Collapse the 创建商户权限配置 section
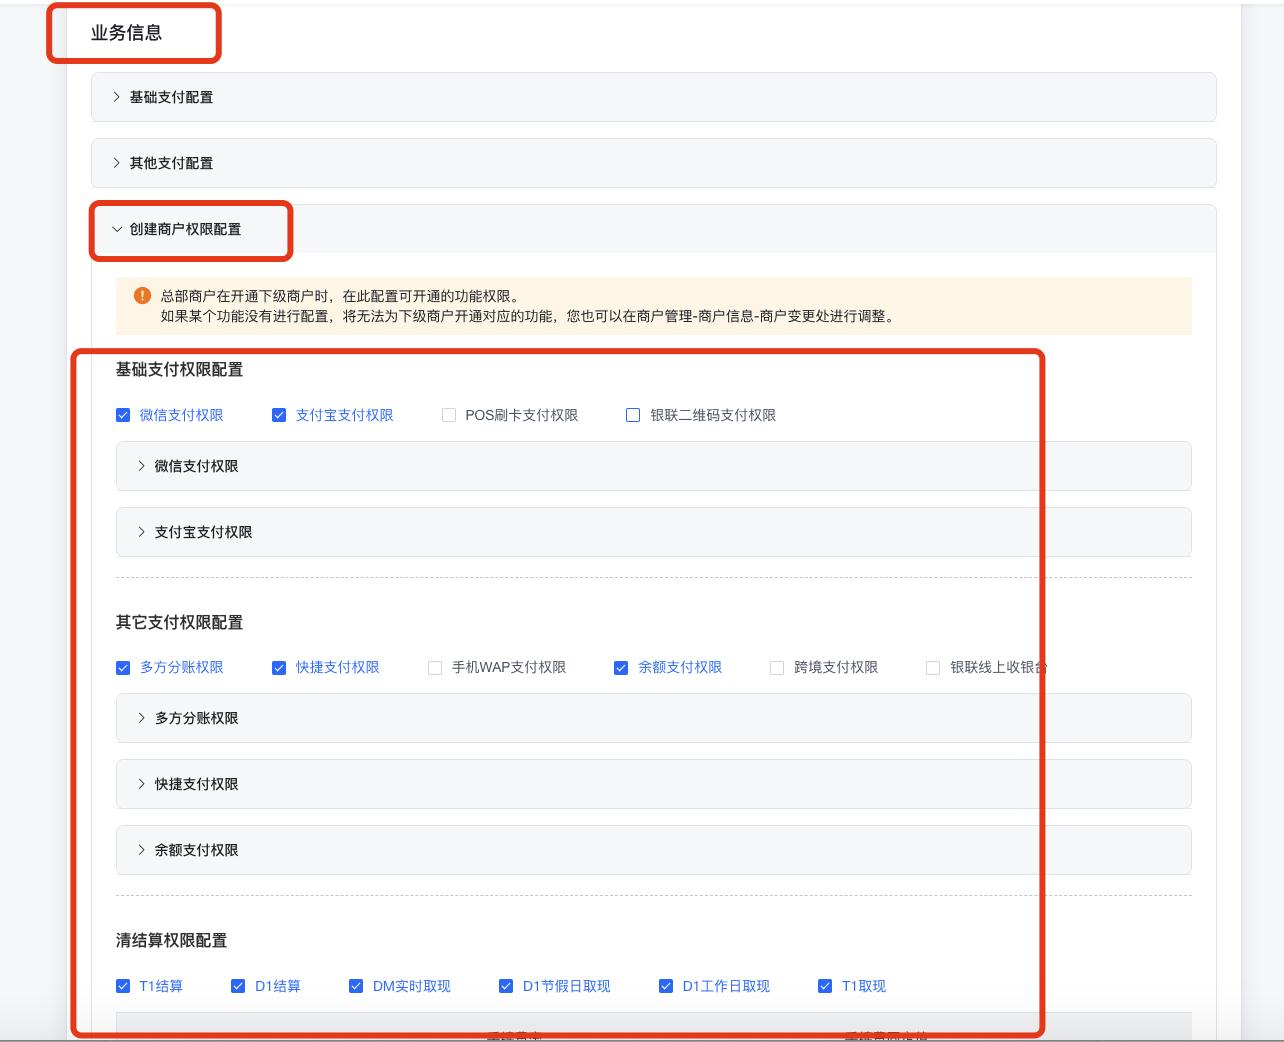The height and width of the screenshot is (1042, 1284). pos(117,229)
